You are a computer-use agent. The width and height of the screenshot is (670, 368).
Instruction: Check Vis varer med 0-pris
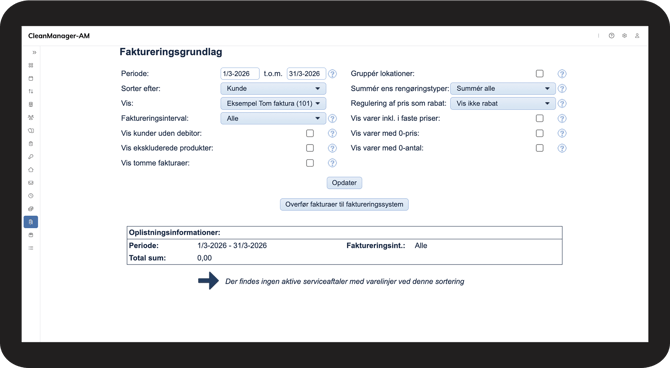tap(540, 133)
